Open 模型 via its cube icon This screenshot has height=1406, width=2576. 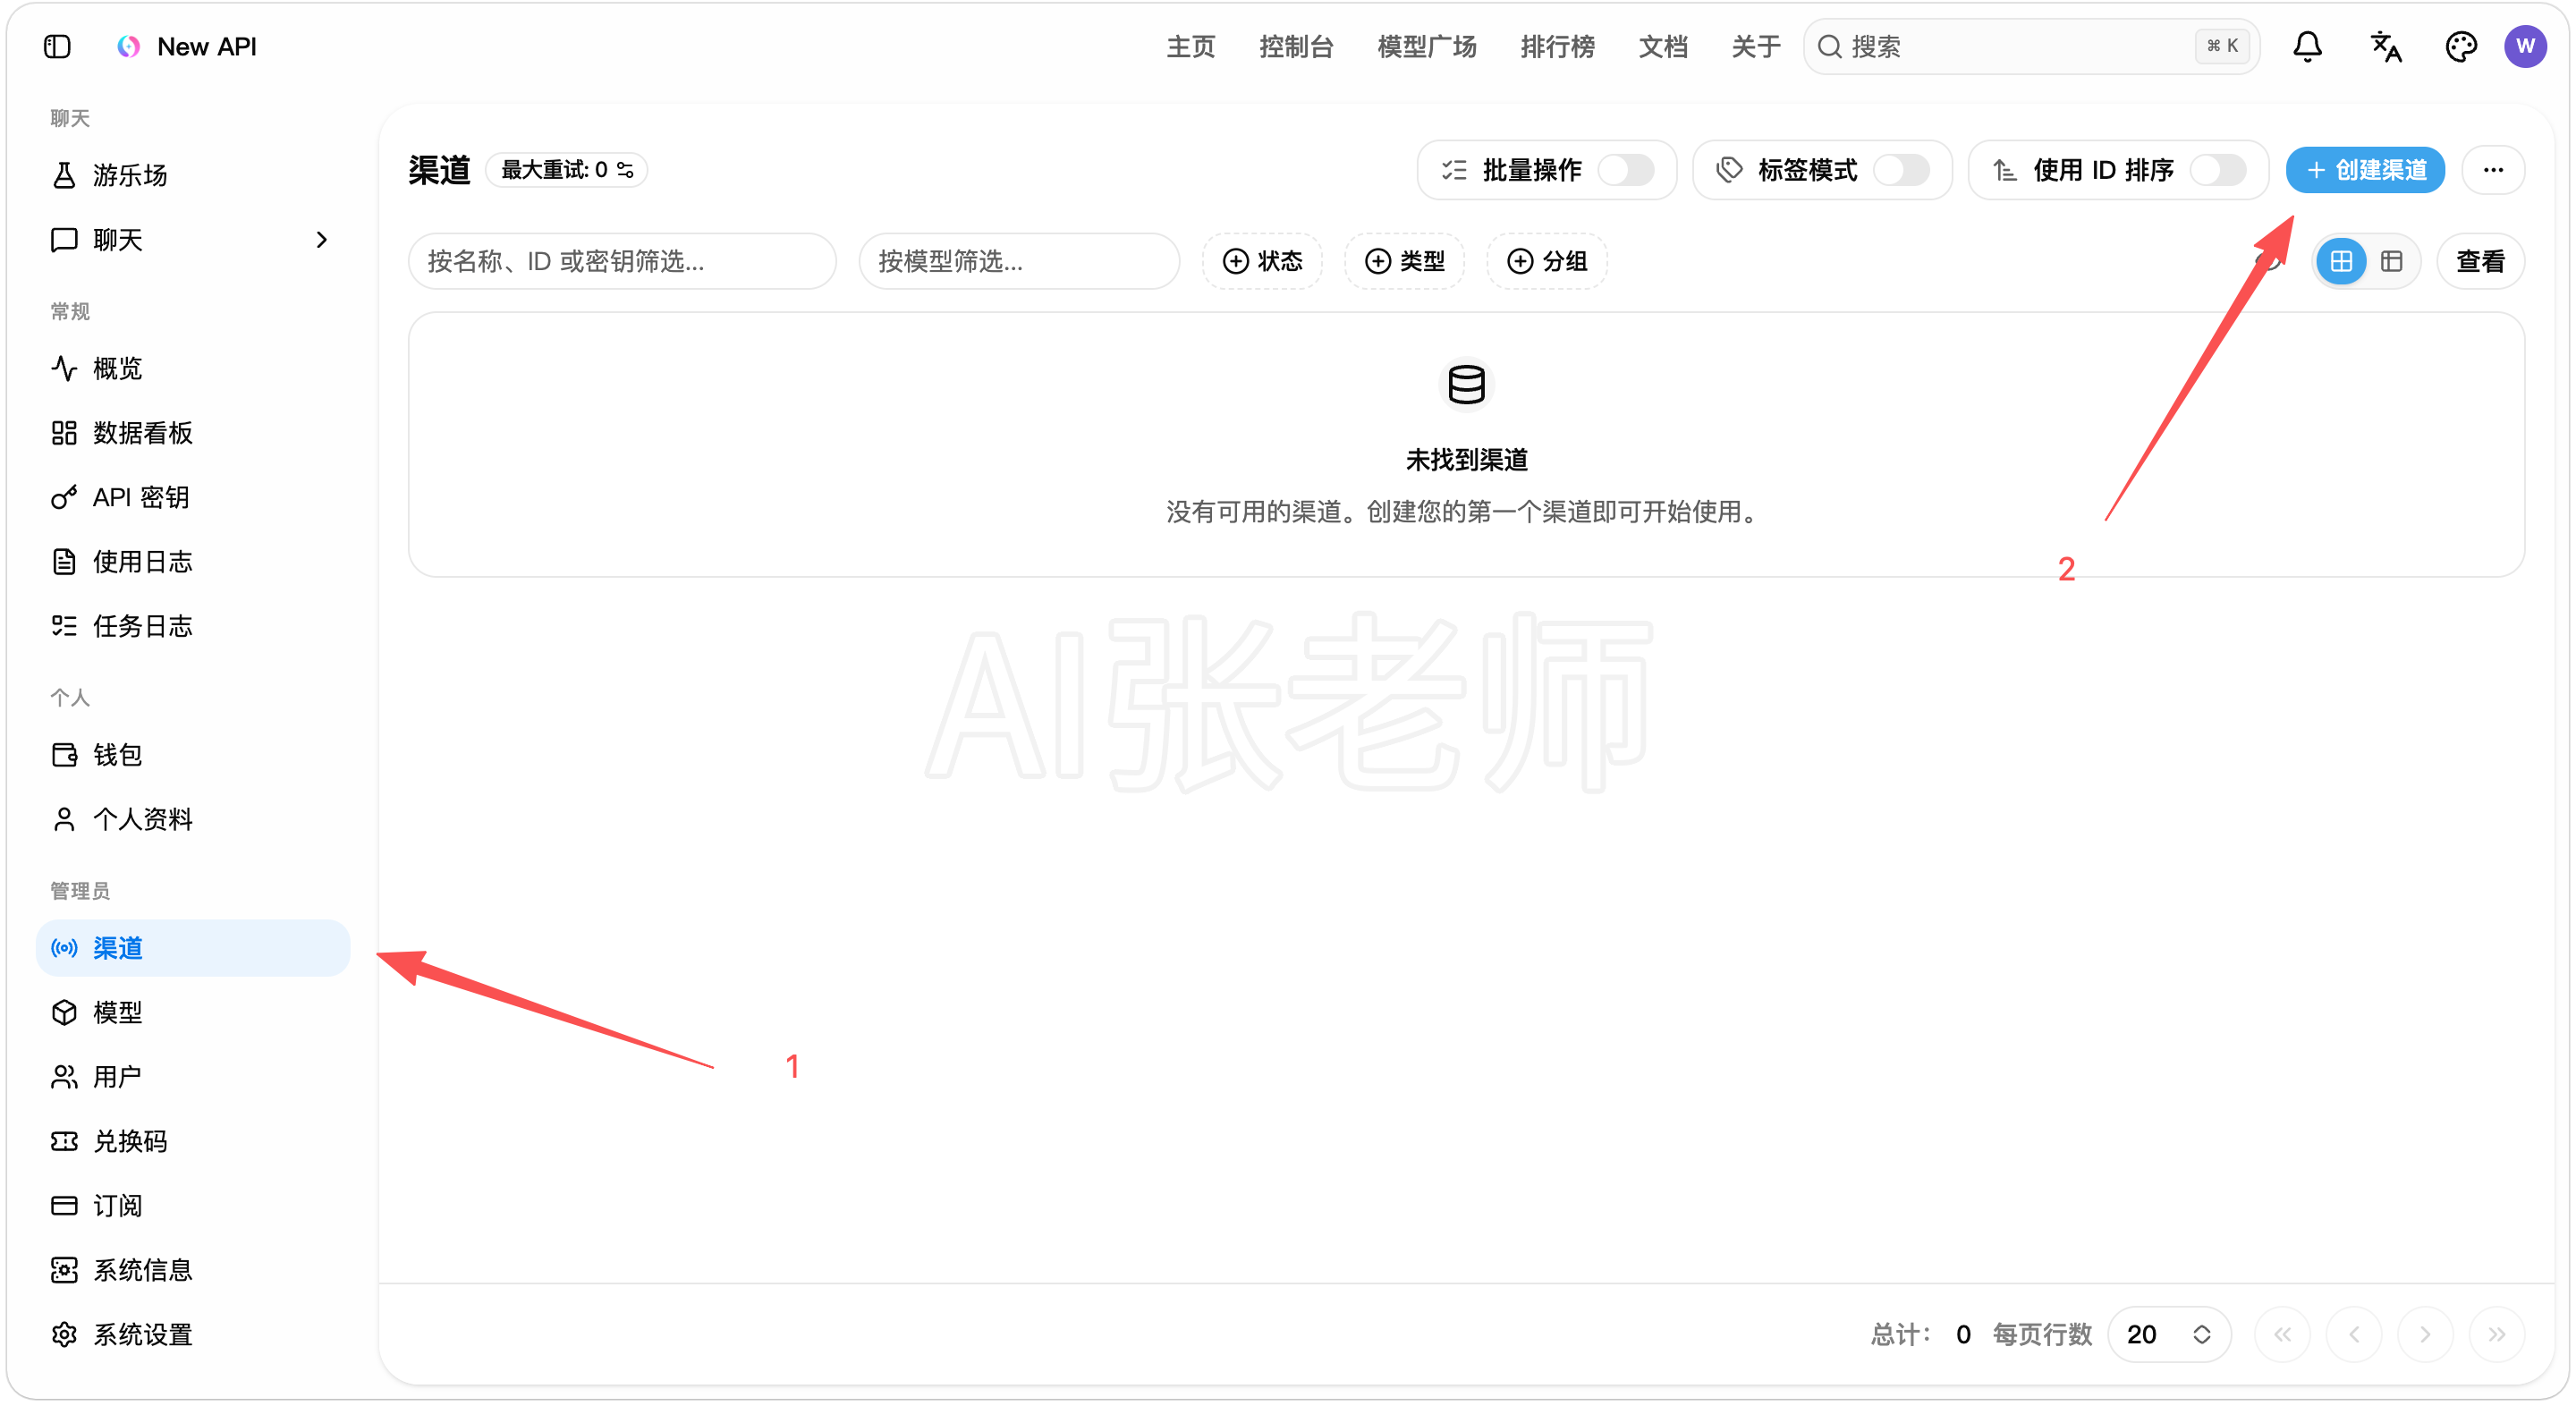(64, 1012)
